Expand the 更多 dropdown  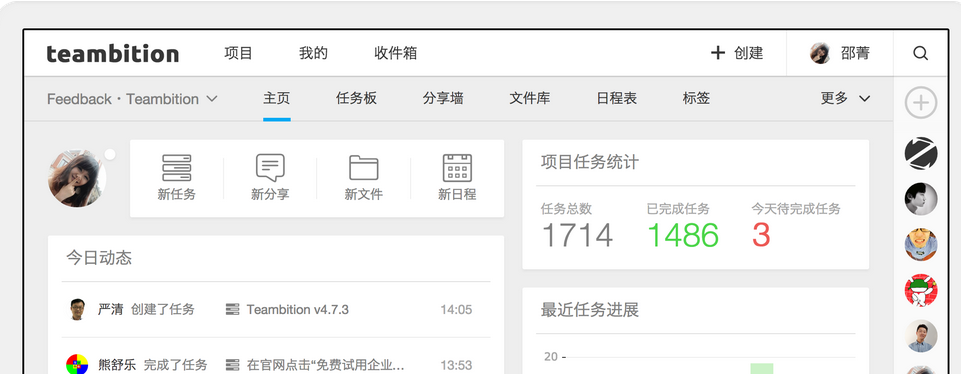click(845, 98)
